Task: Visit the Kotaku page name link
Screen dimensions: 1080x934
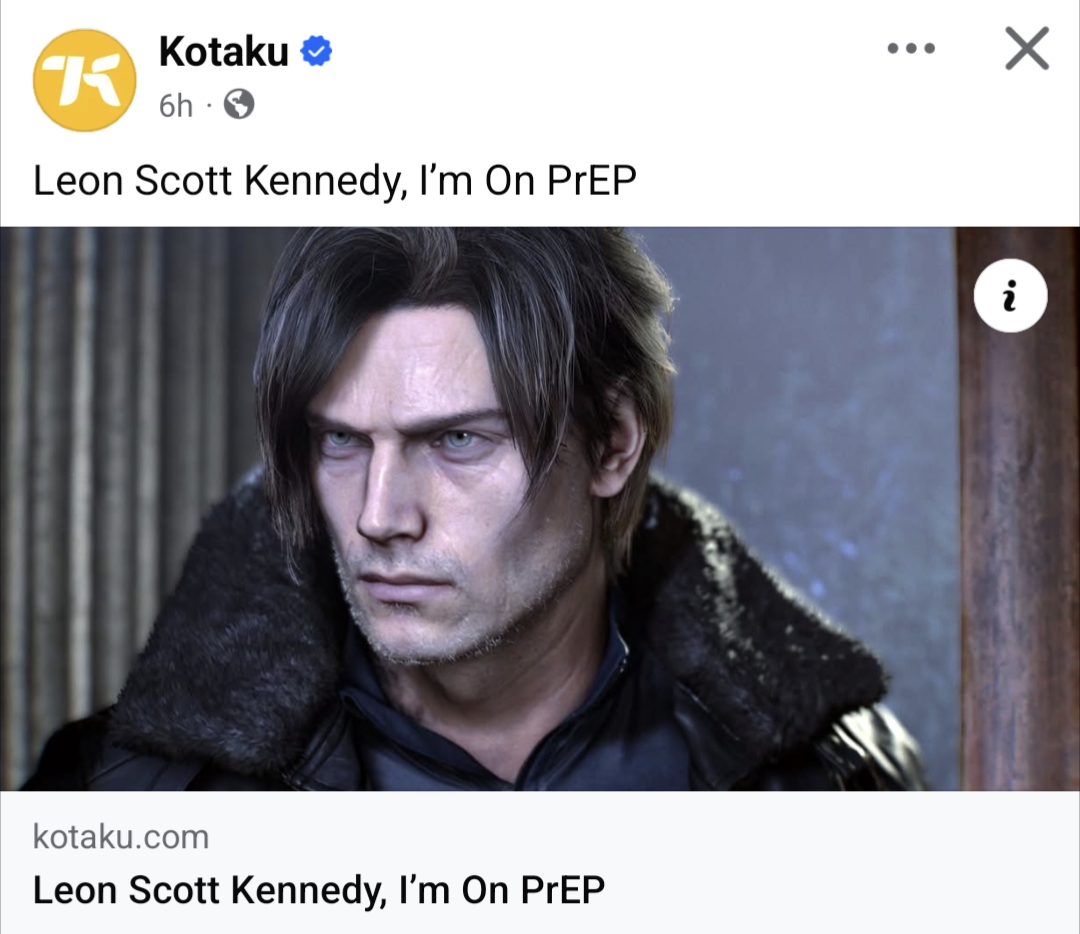Action: [223, 51]
